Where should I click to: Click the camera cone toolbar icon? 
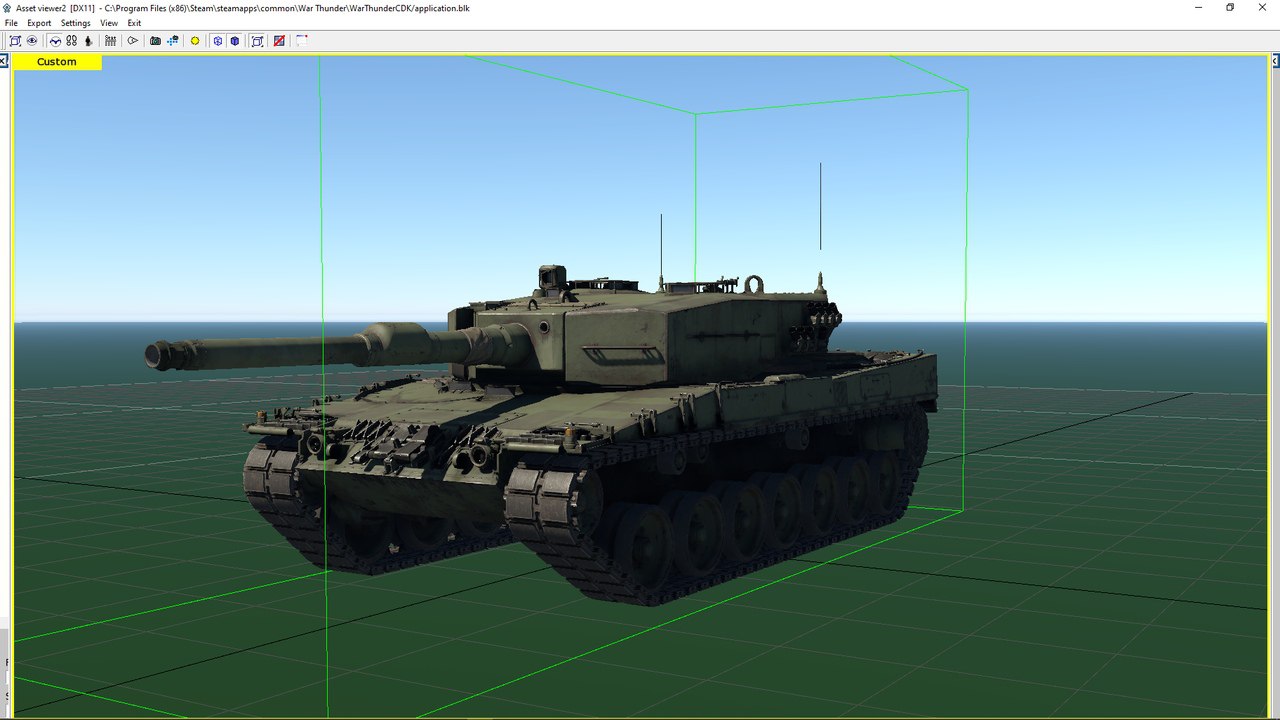point(132,41)
